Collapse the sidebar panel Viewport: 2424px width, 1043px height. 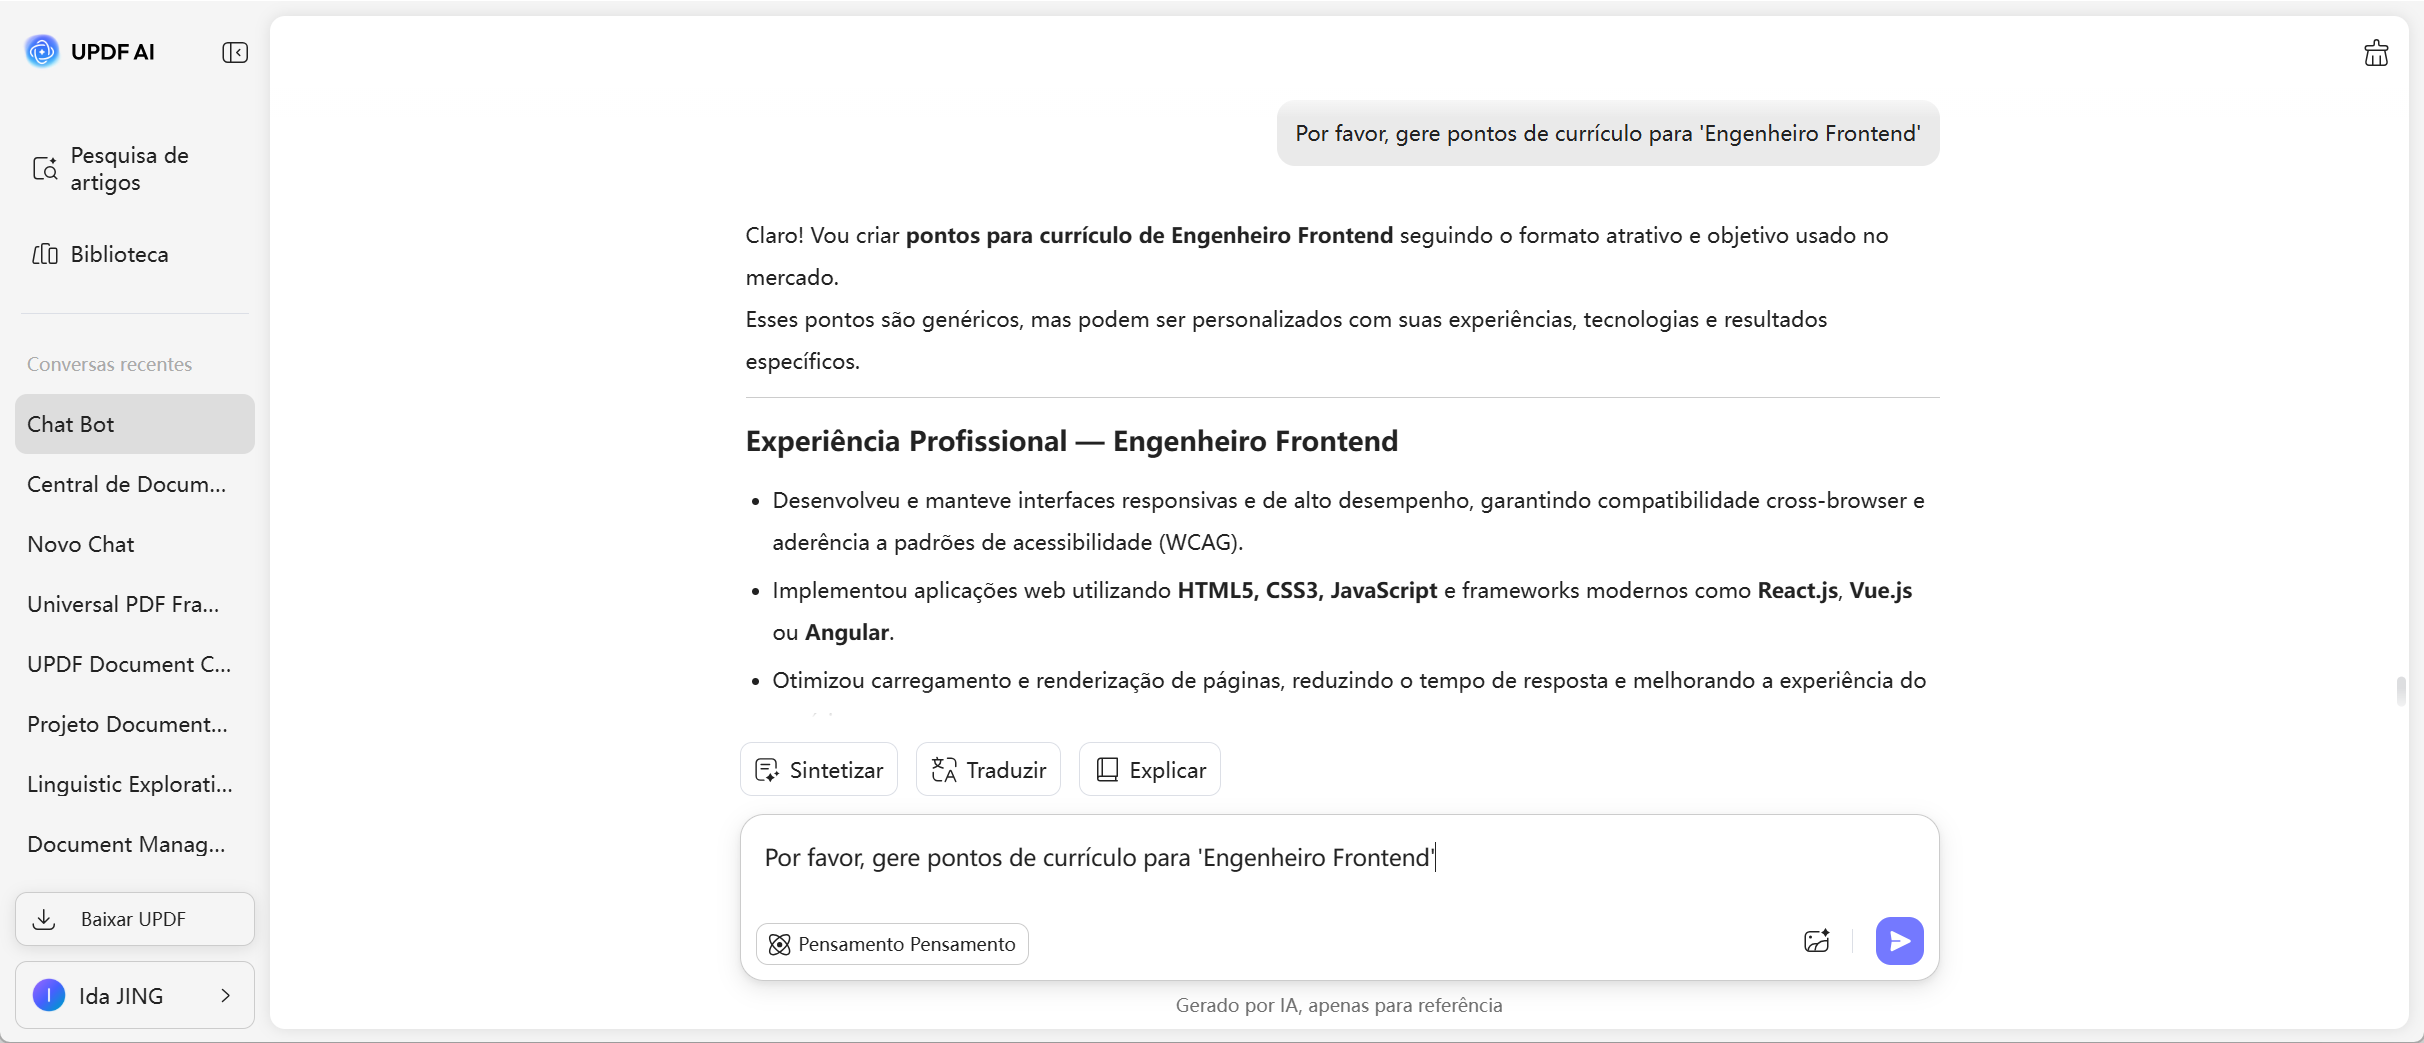pyautogui.click(x=235, y=52)
